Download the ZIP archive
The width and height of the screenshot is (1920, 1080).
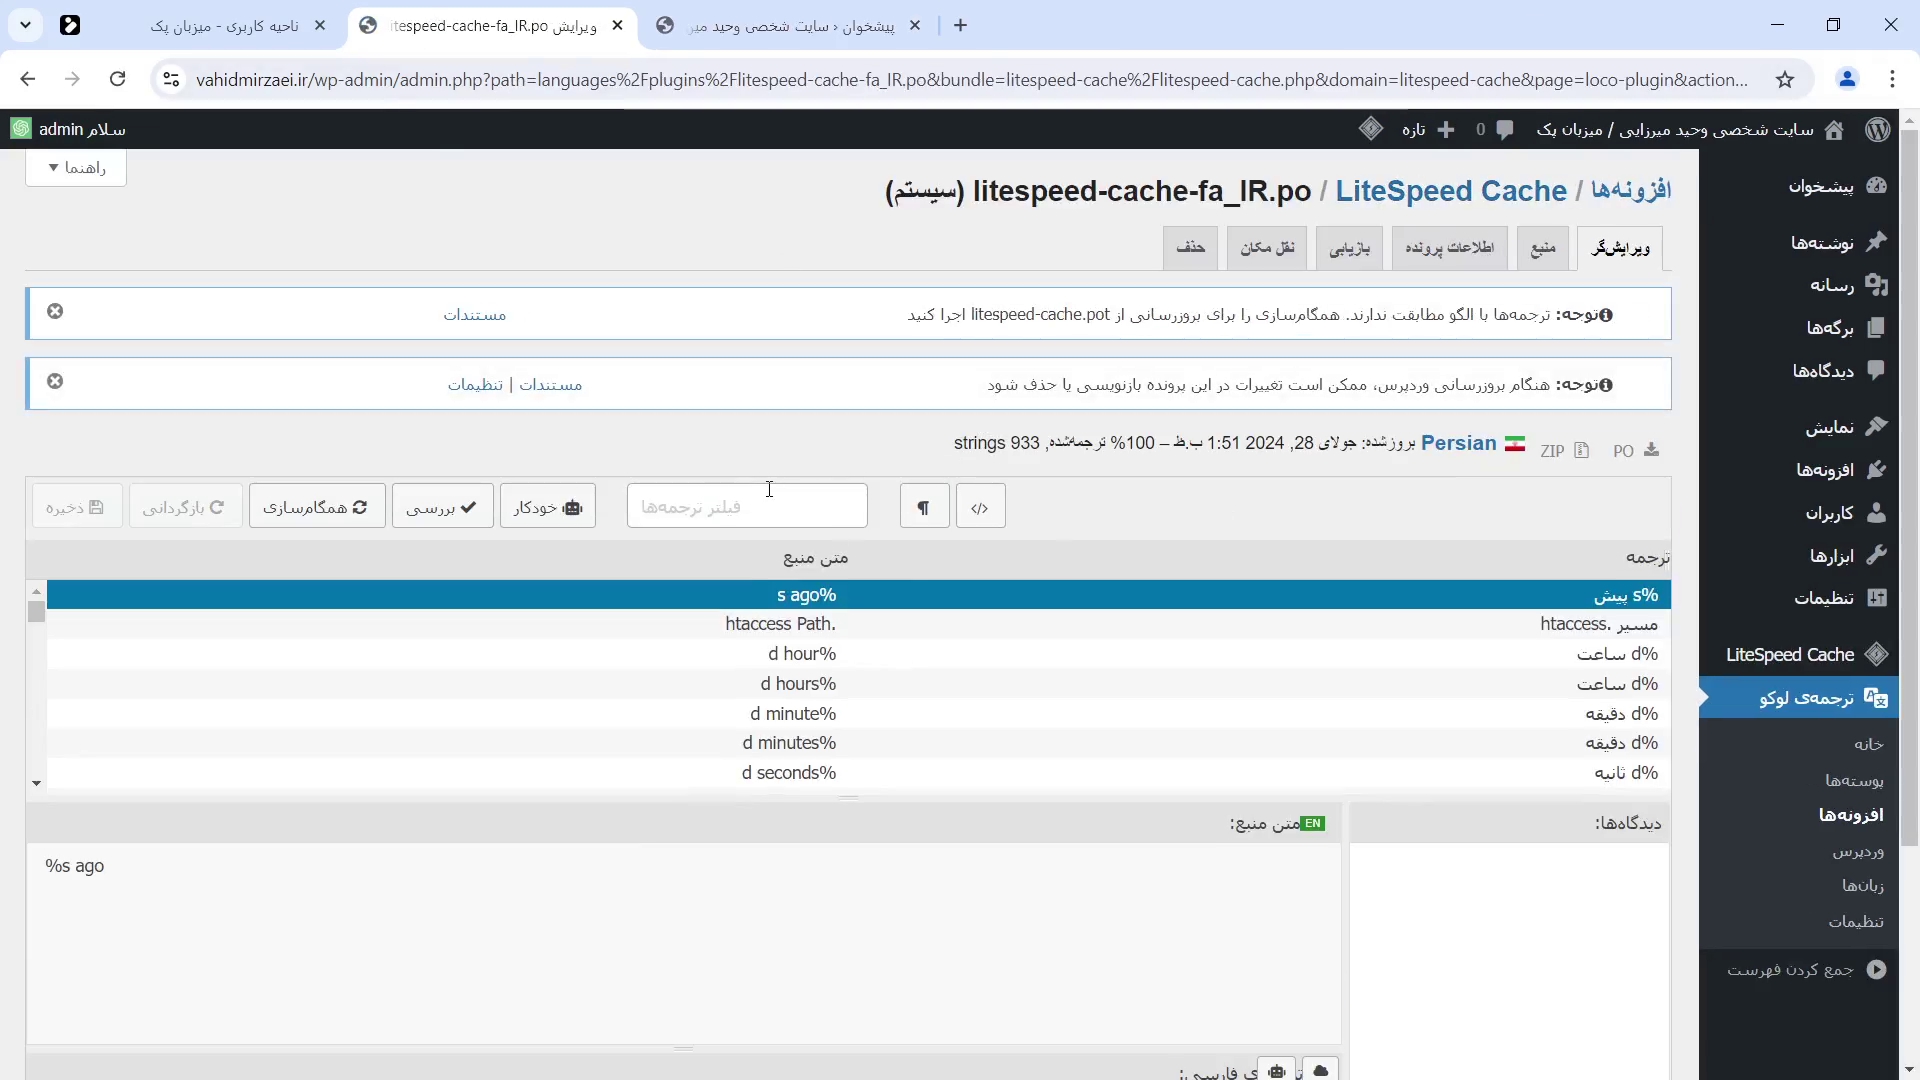pos(1565,451)
